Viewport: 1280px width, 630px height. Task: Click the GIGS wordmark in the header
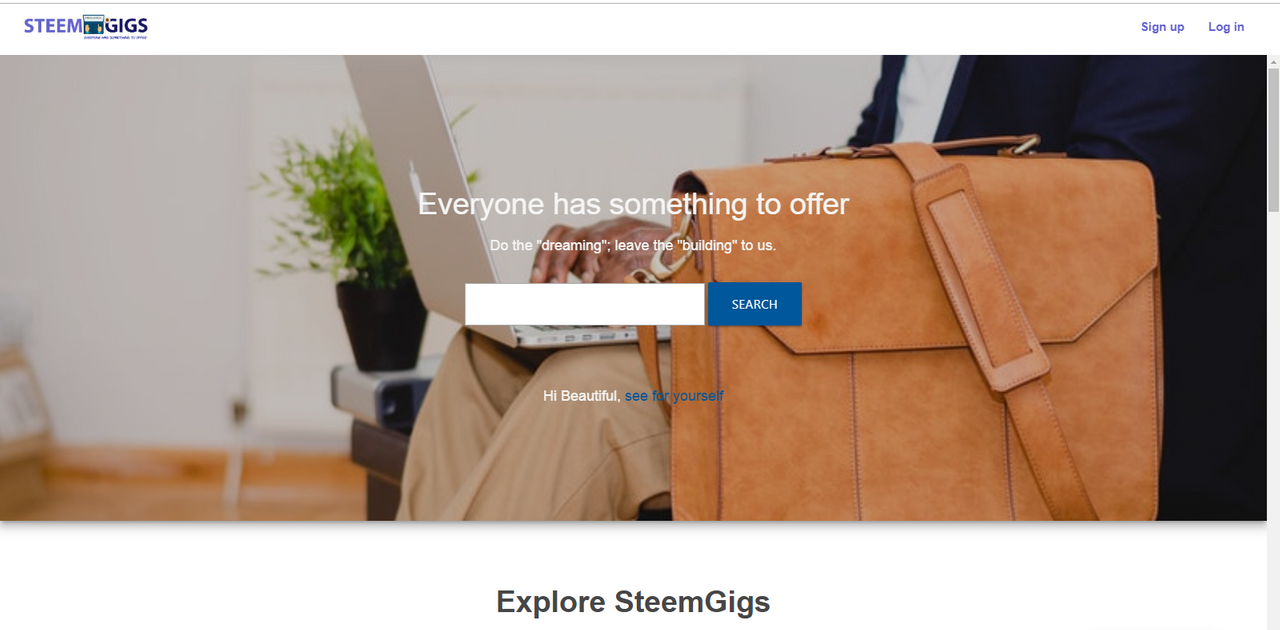(127, 26)
